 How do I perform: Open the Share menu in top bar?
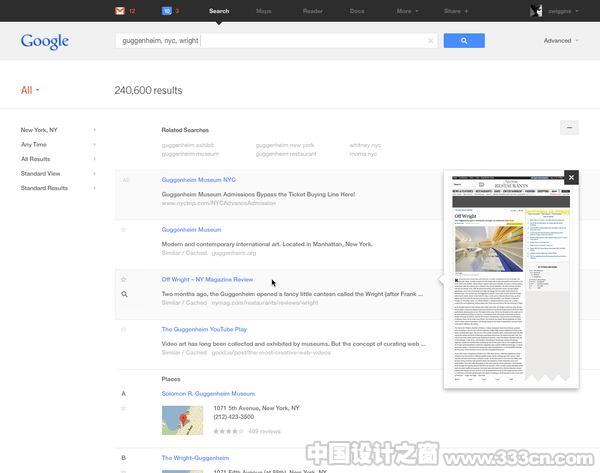pos(456,11)
